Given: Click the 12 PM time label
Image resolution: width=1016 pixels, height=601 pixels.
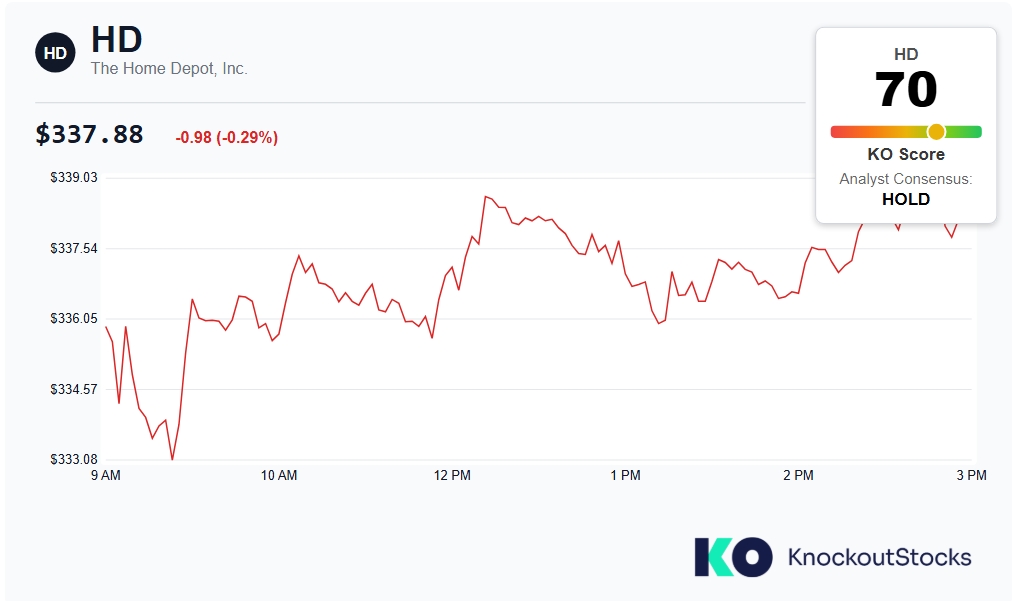Looking at the screenshot, I should (x=452, y=475).
